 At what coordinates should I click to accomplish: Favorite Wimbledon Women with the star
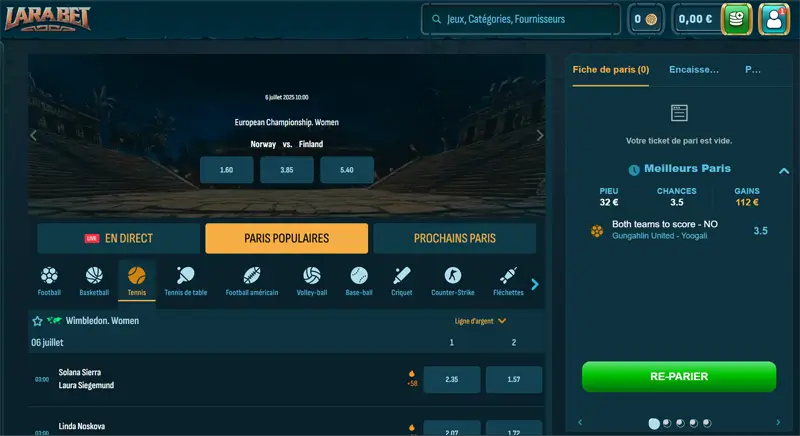[x=38, y=321]
